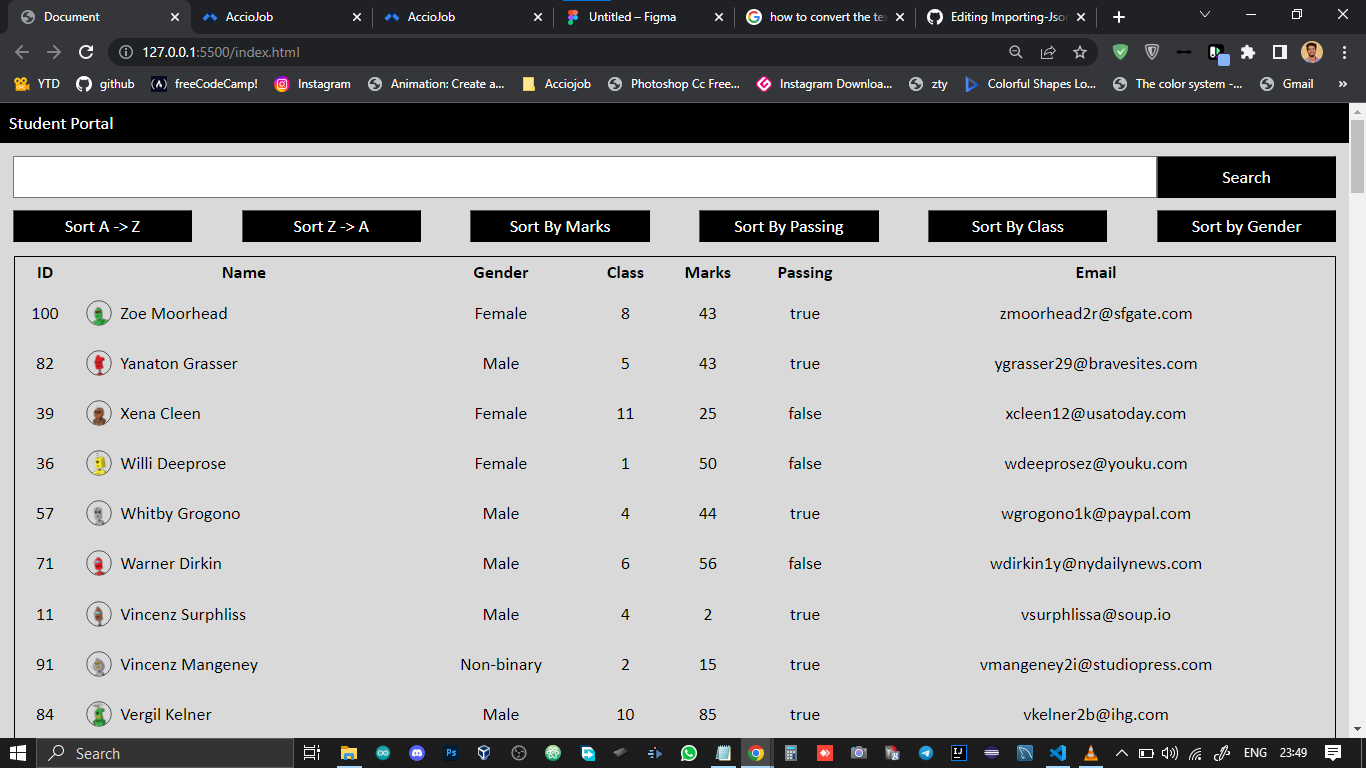Screen dimensions: 1366x768
Task: Open the Chrome three-dot menu
Action: (1343, 52)
